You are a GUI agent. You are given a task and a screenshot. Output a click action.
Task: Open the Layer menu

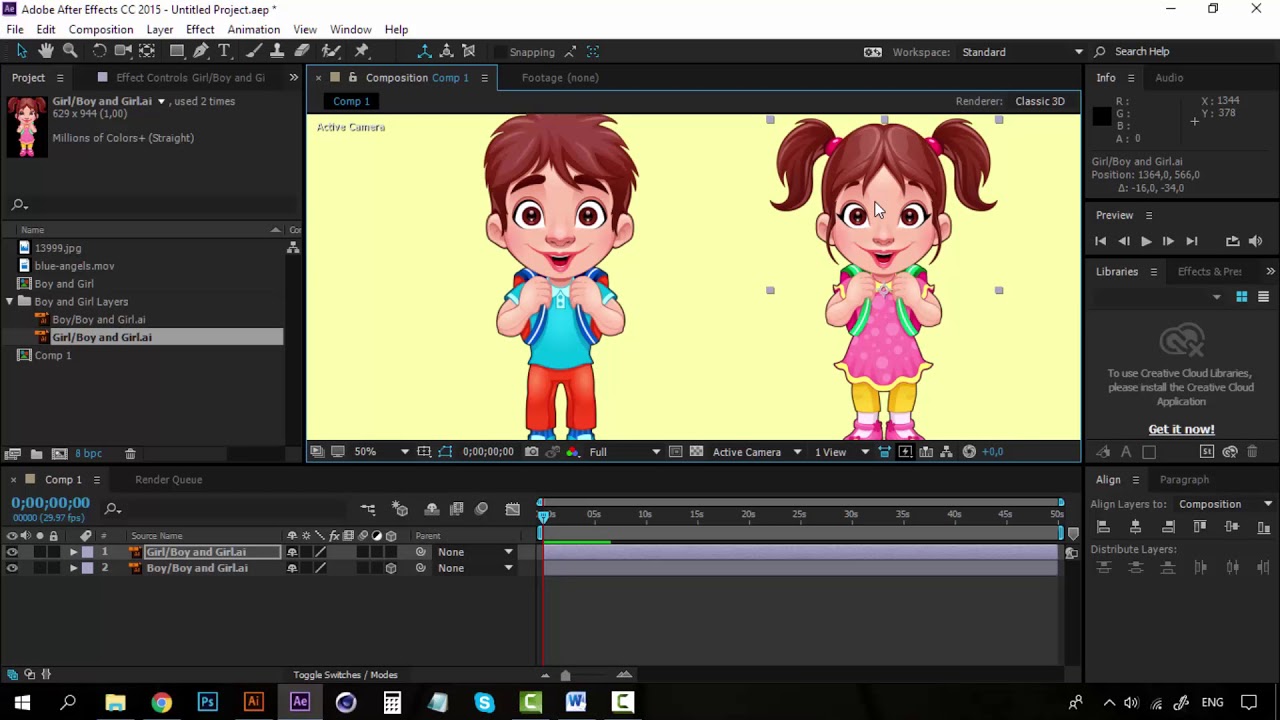[160, 29]
